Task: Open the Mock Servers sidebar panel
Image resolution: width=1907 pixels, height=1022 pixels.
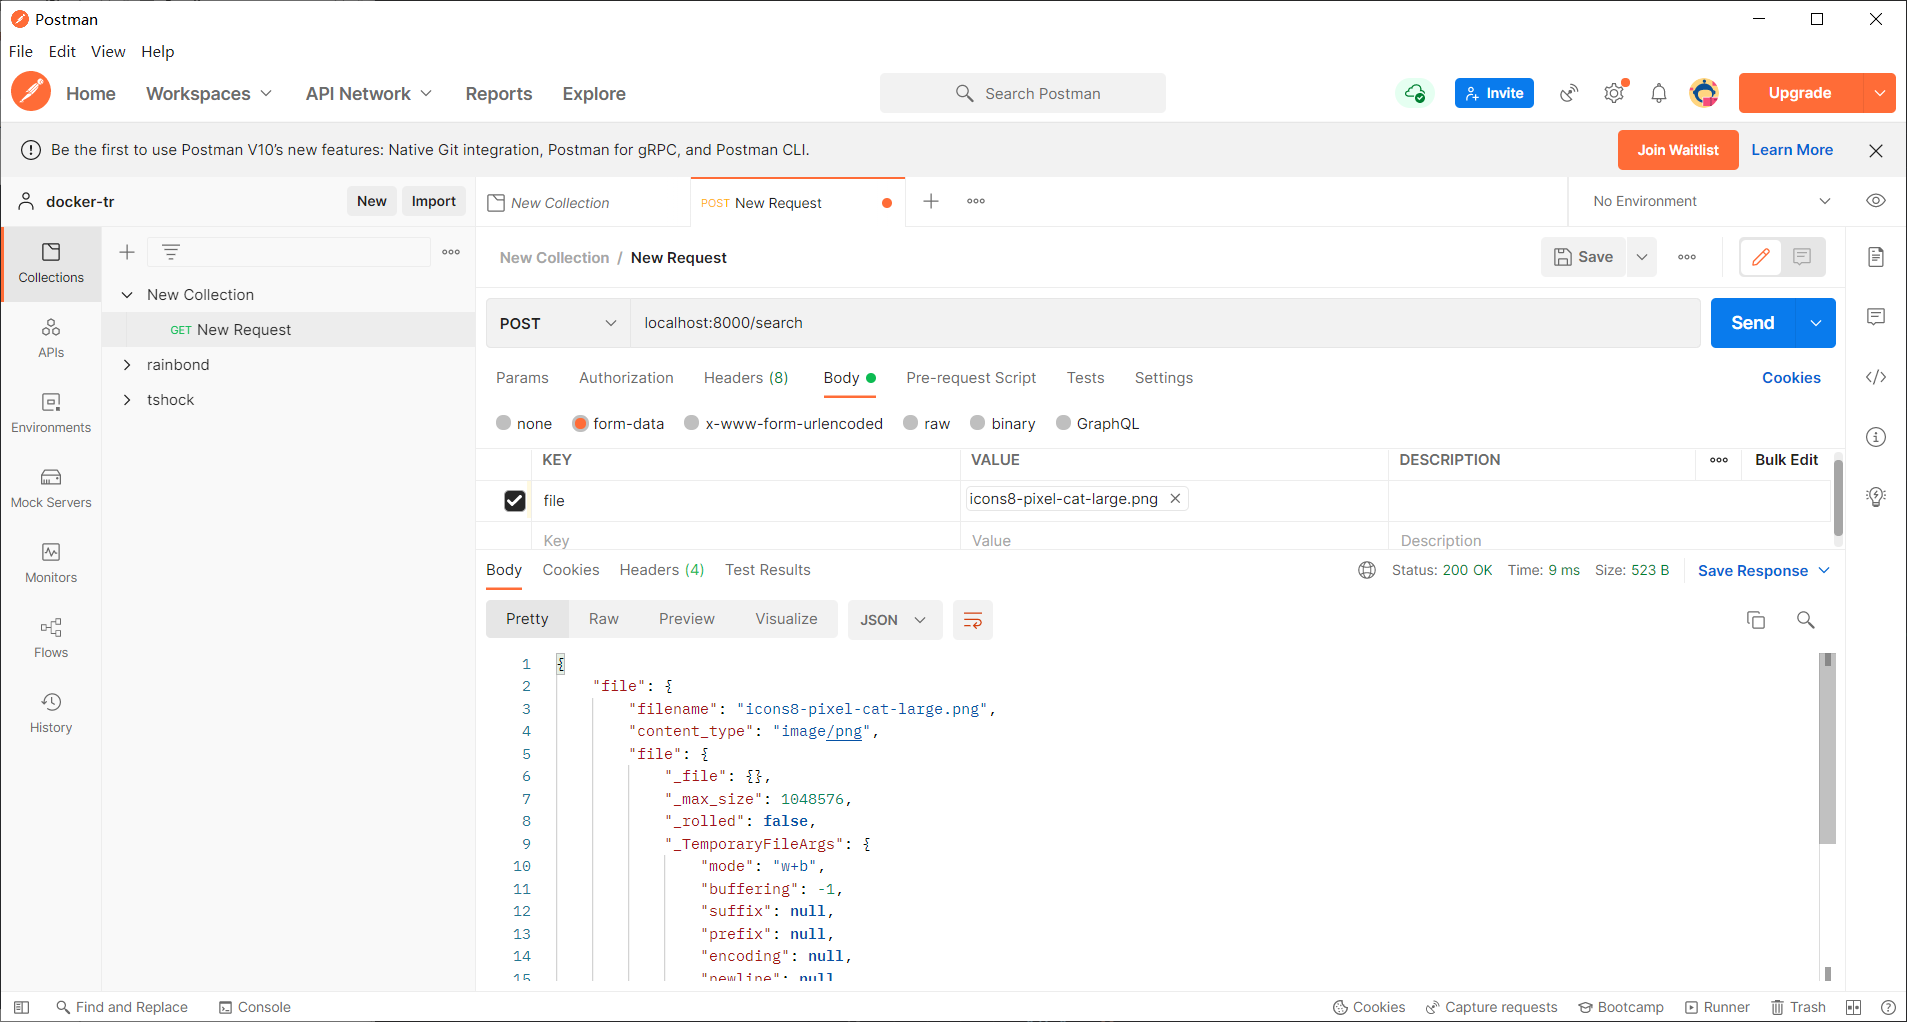Action: (51, 488)
